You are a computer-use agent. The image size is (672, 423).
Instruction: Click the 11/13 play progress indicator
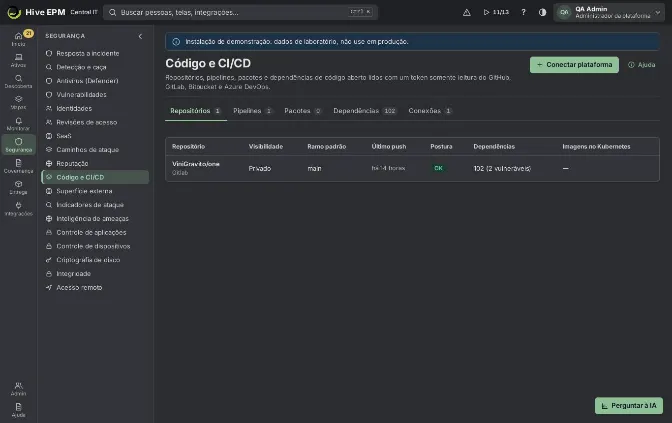(496, 12)
